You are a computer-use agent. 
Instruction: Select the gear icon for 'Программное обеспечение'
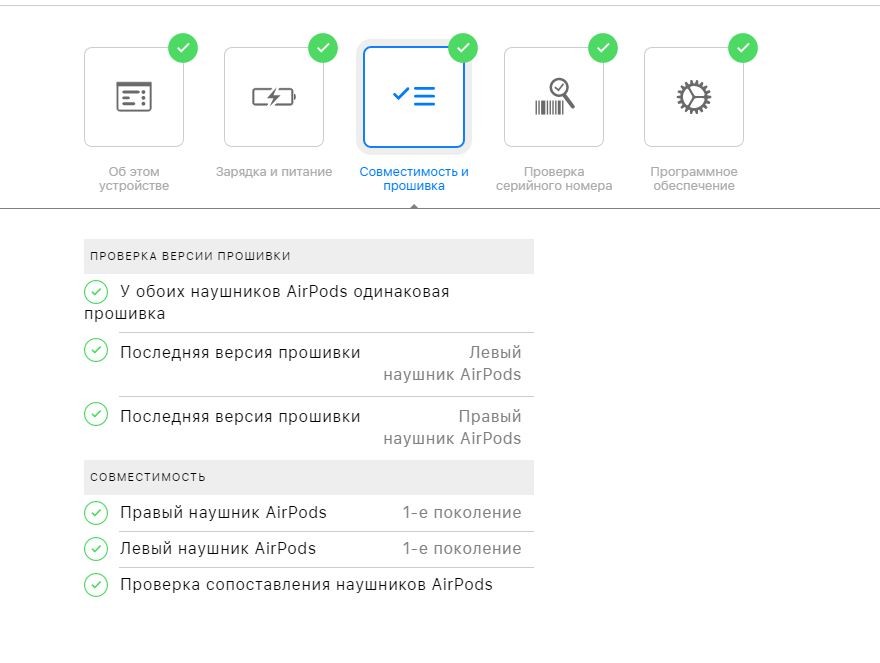pyautogui.click(x=694, y=96)
